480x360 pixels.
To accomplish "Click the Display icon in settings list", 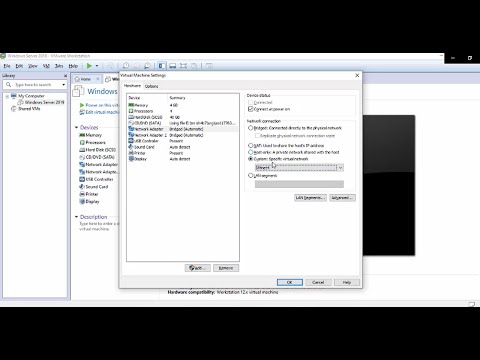I will (131, 159).
